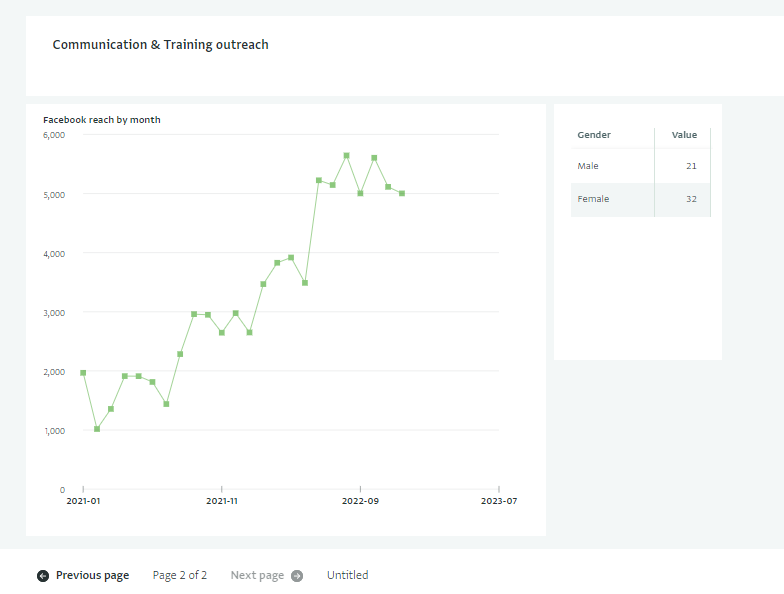Click the value 21 in Male row
Image resolution: width=784 pixels, height=594 pixels.
[x=691, y=166]
